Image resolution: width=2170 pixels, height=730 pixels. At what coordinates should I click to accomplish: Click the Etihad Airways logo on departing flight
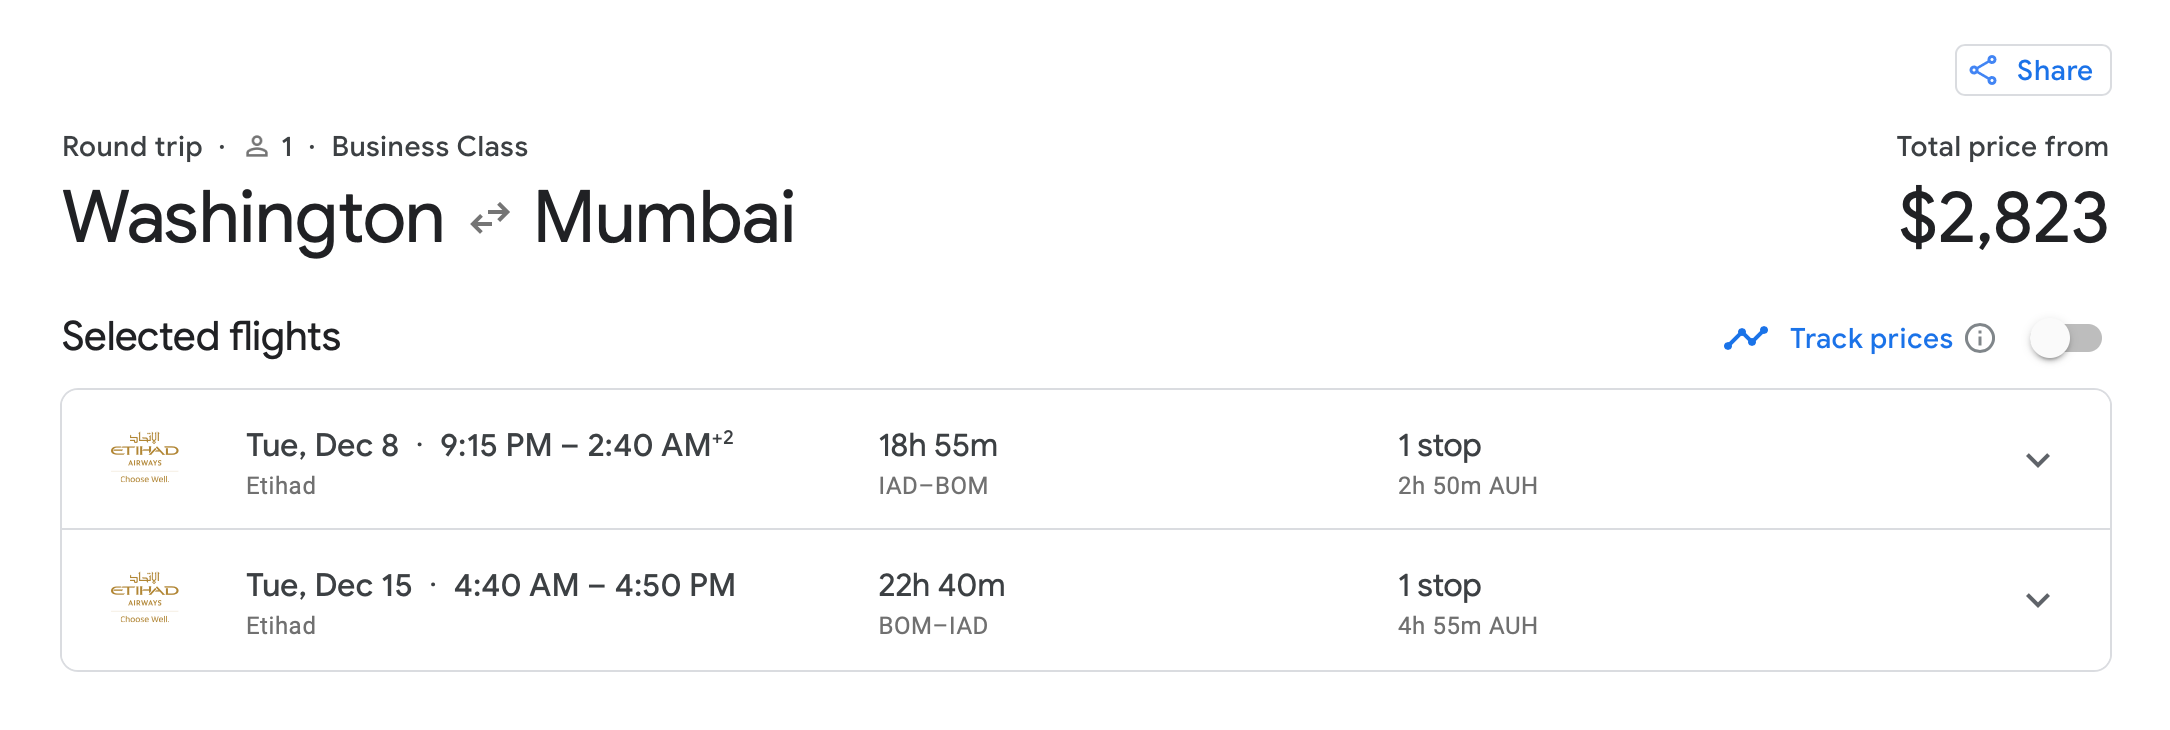coord(146,455)
